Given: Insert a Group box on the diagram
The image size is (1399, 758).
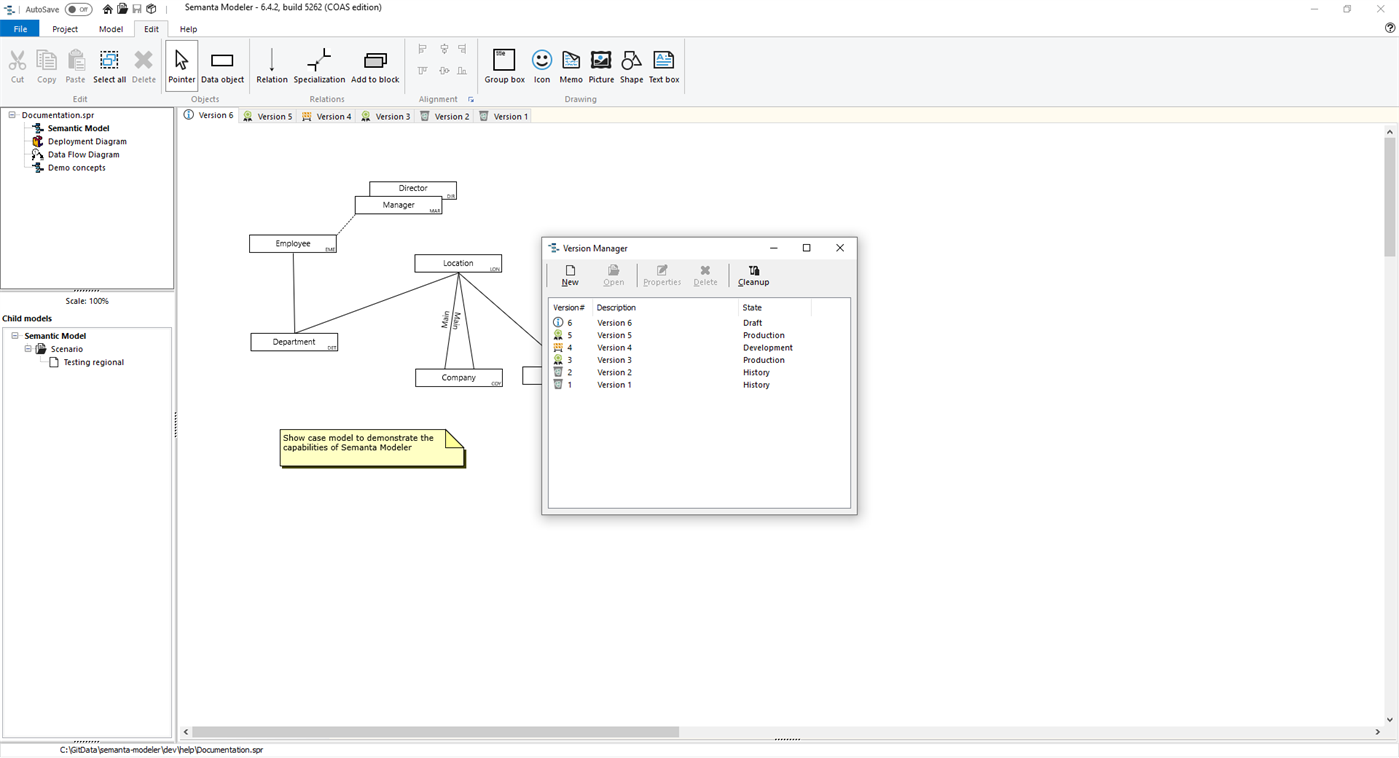Looking at the screenshot, I should (504, 63).
